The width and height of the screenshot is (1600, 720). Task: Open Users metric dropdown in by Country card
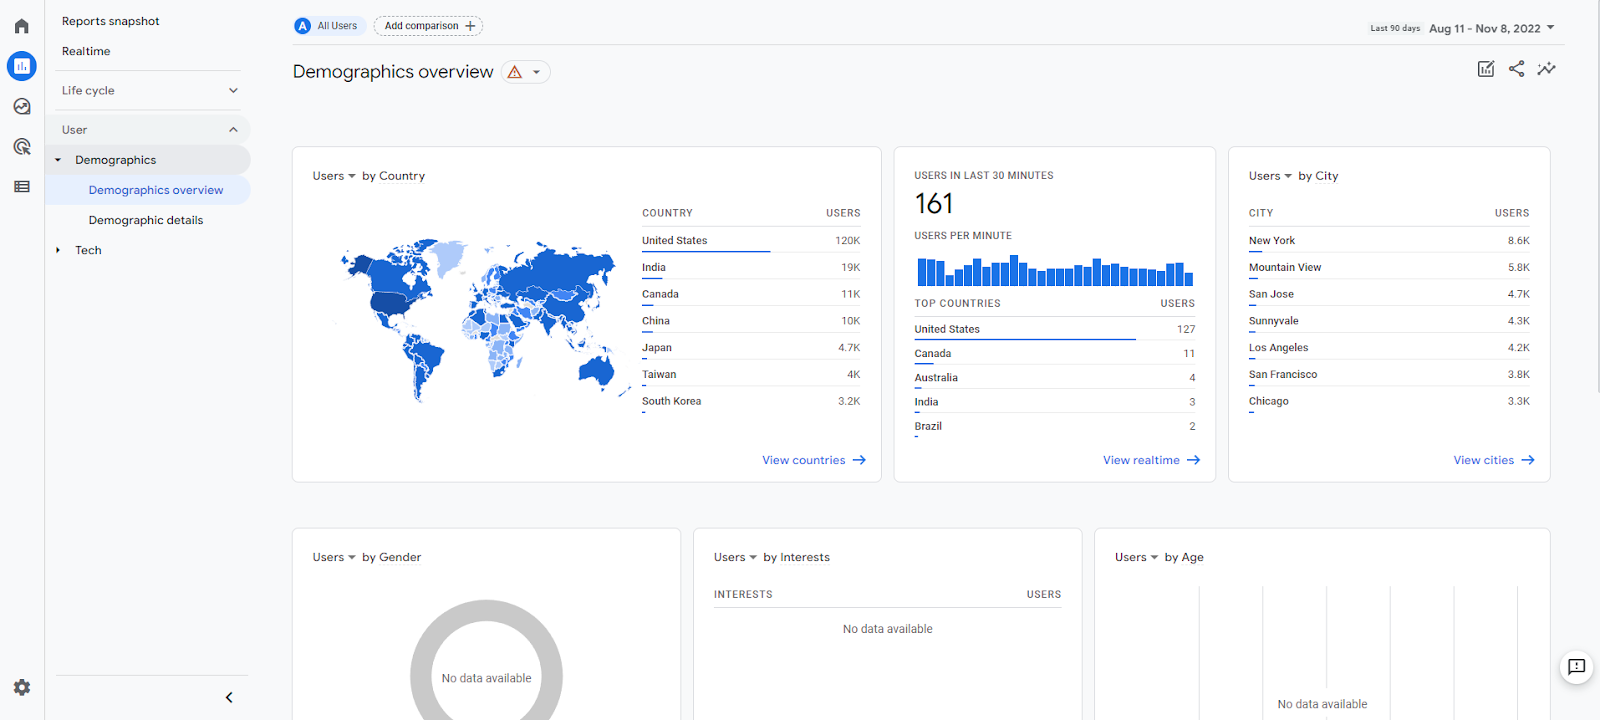point(334,176)
